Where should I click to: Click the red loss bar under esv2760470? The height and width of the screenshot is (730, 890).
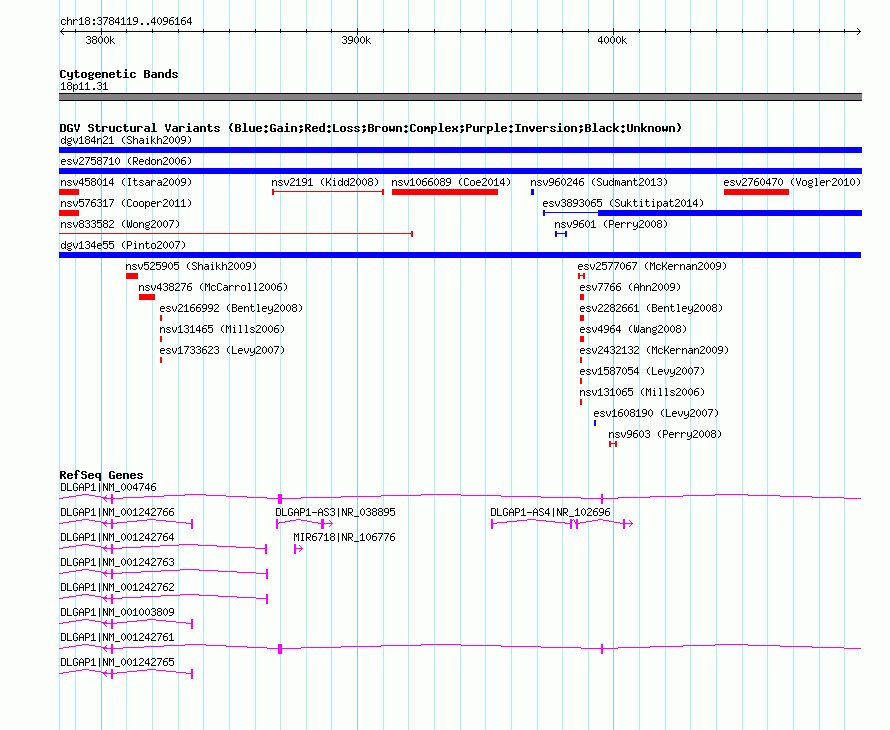pyautogui.click(x=757, y=192)
